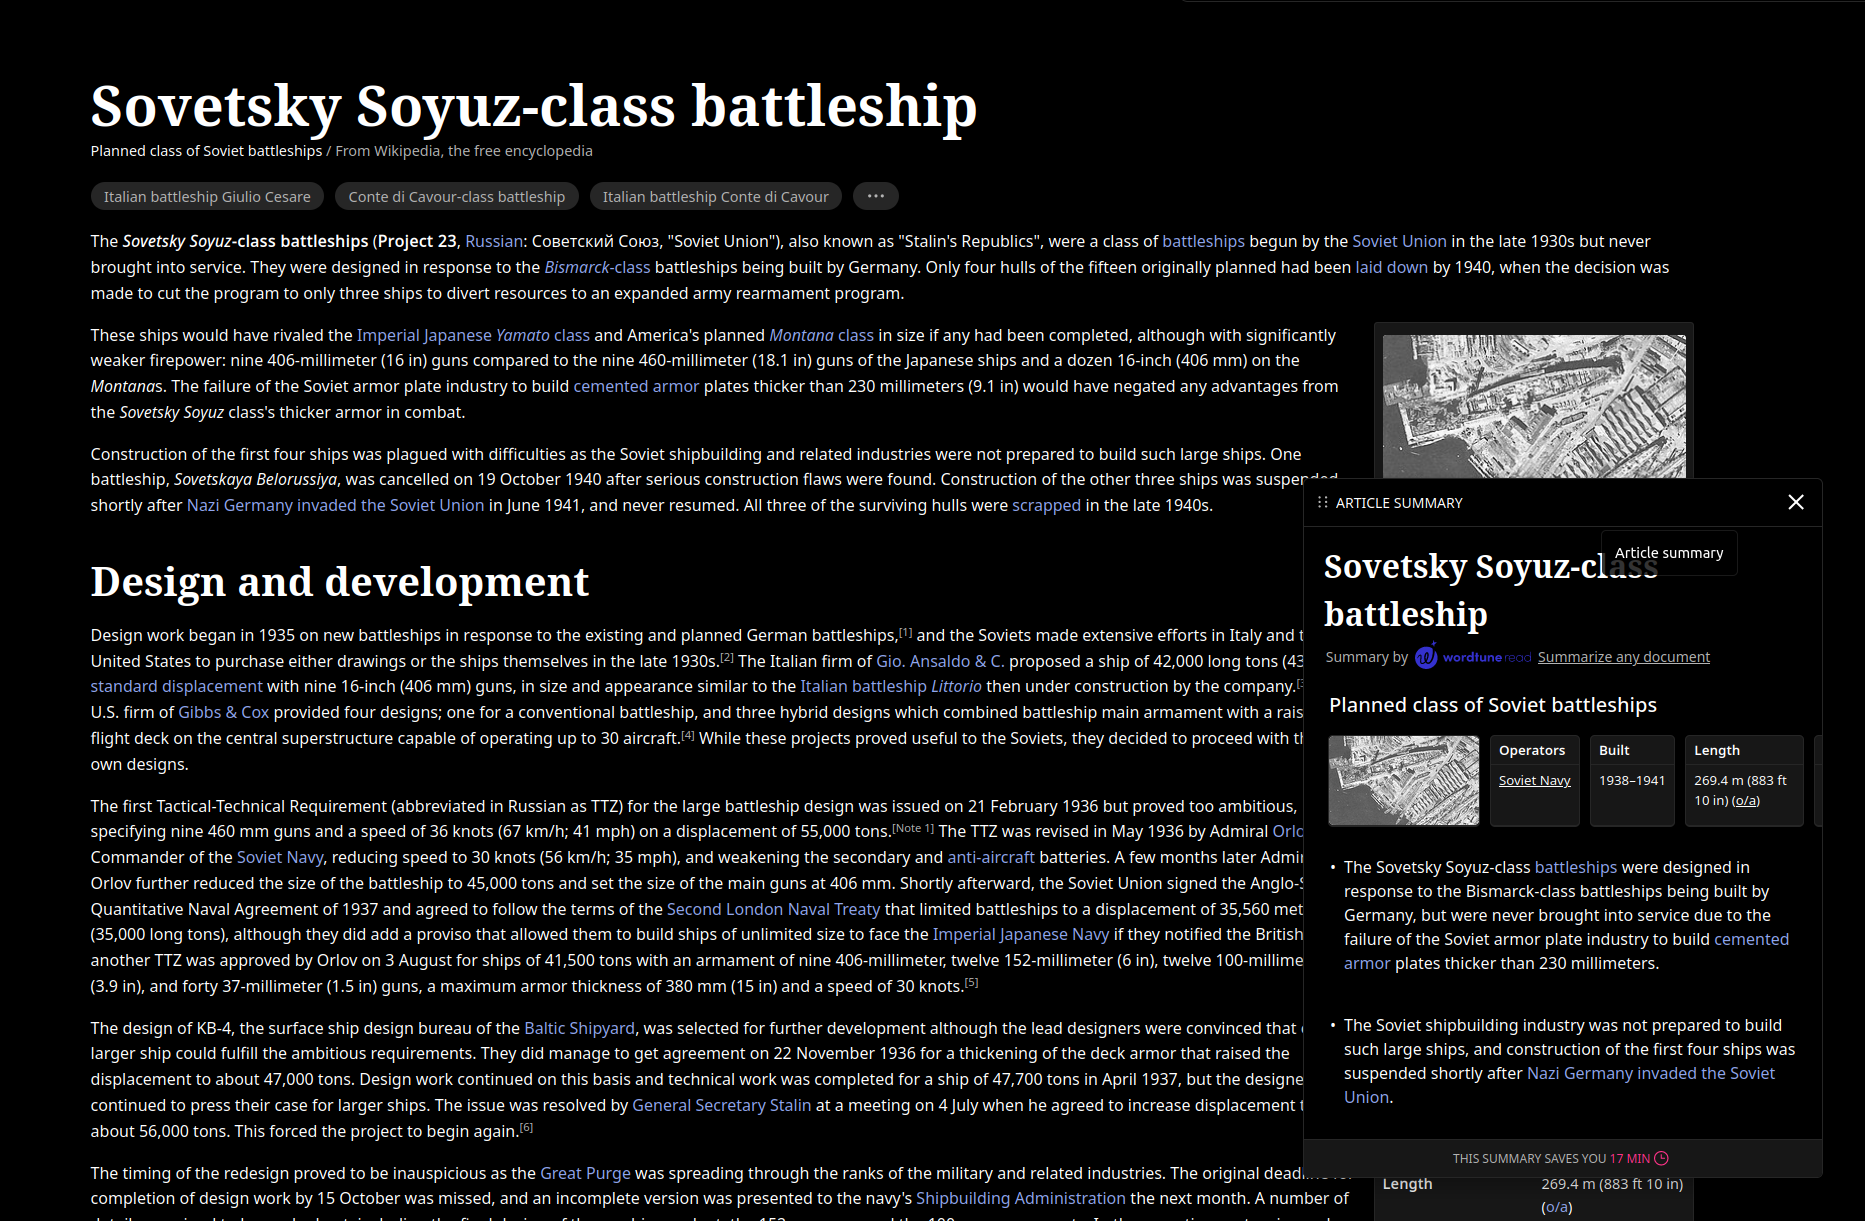The width and height of the screenshot is (1865, 1221).
Task: Open the Soviet Navy link in Operators card
Action: (x=1534, y=780)
